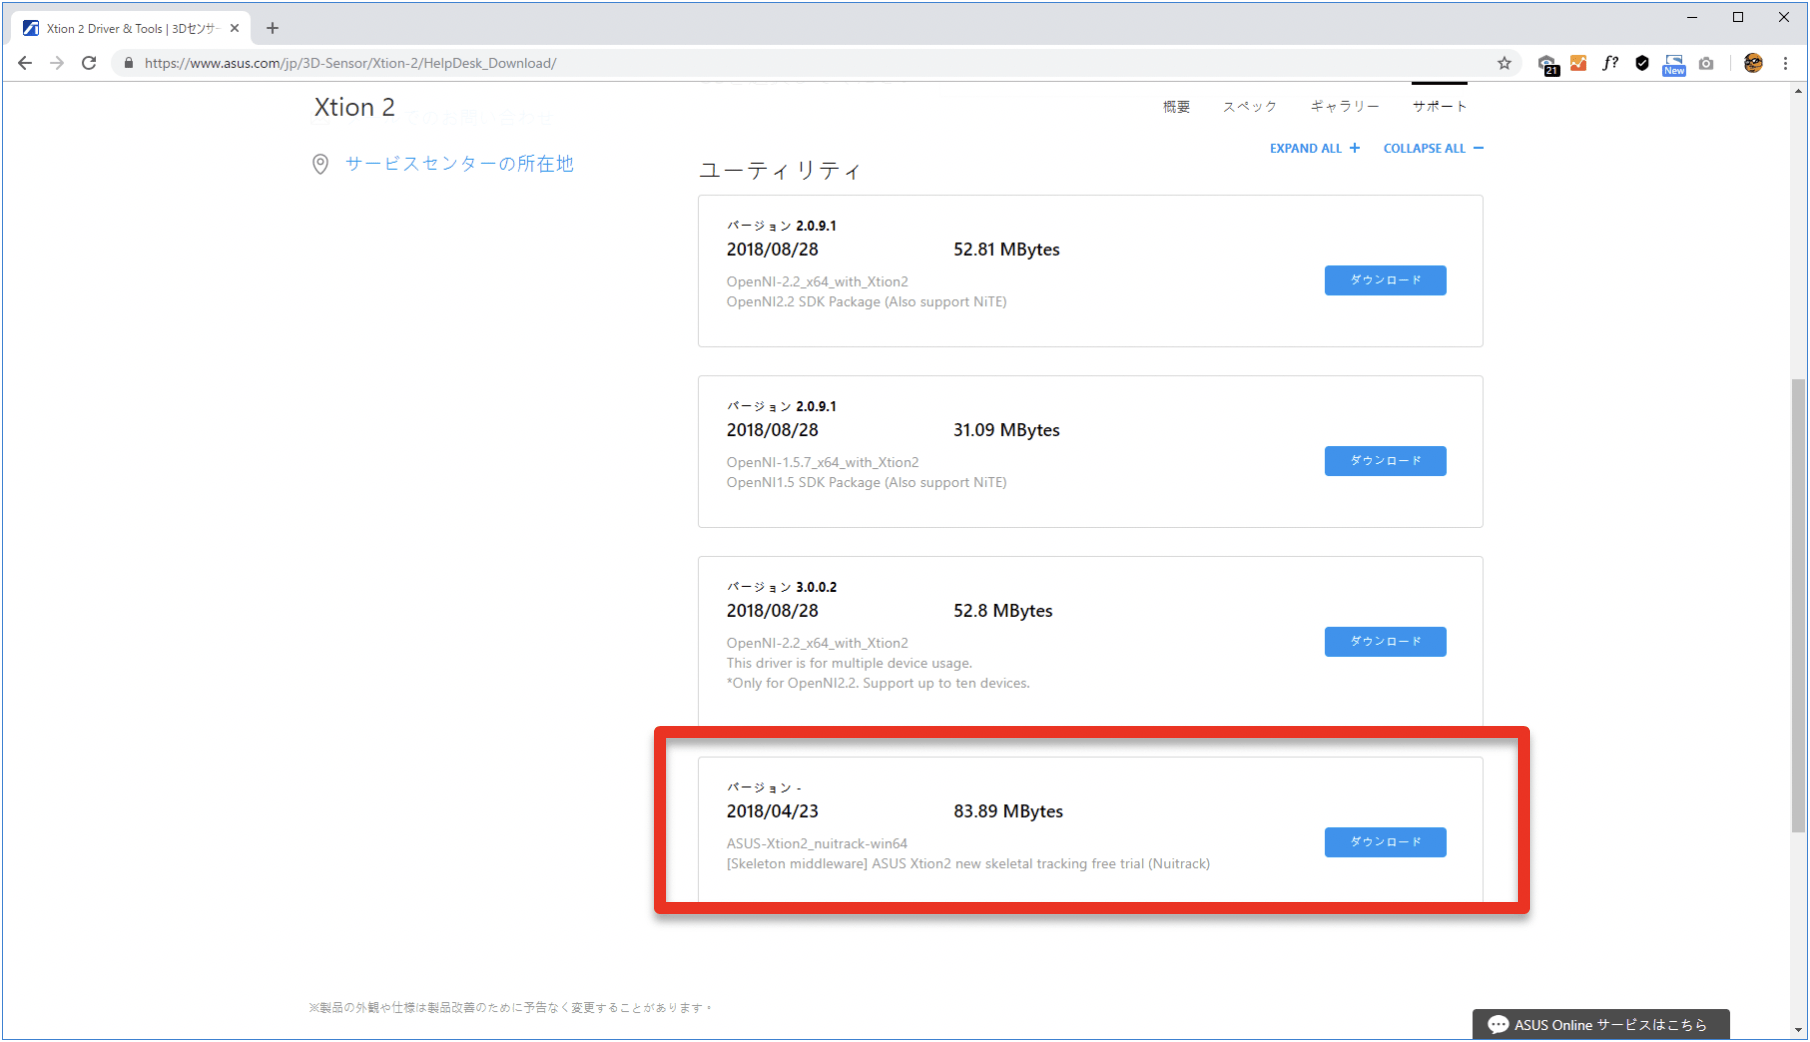Click the 31.09 MBytes file size
This screenshot has height=1042, width=1810.
point(1006,430)
